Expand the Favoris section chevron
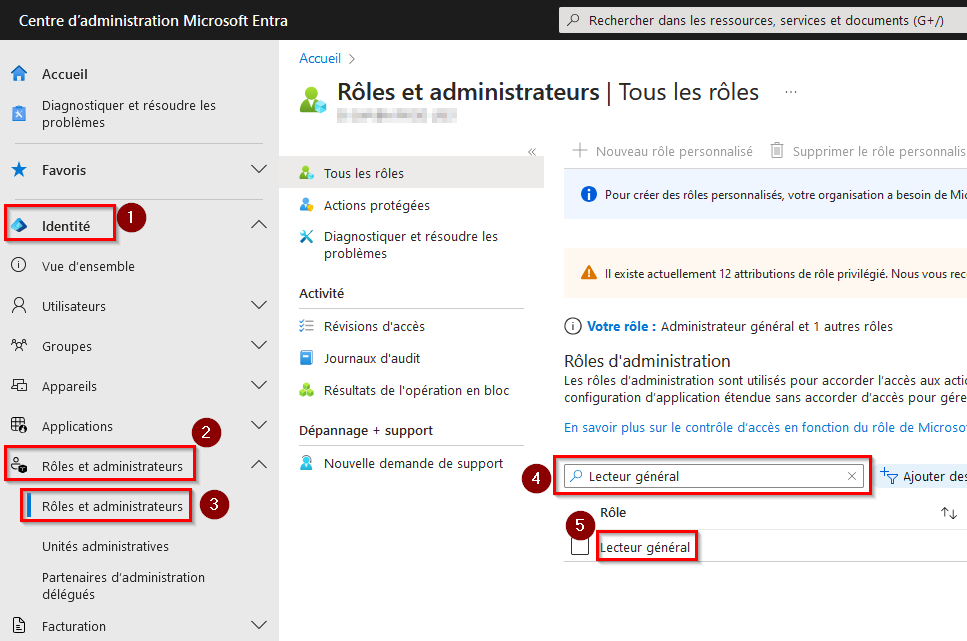 click(x=259, y=169)
